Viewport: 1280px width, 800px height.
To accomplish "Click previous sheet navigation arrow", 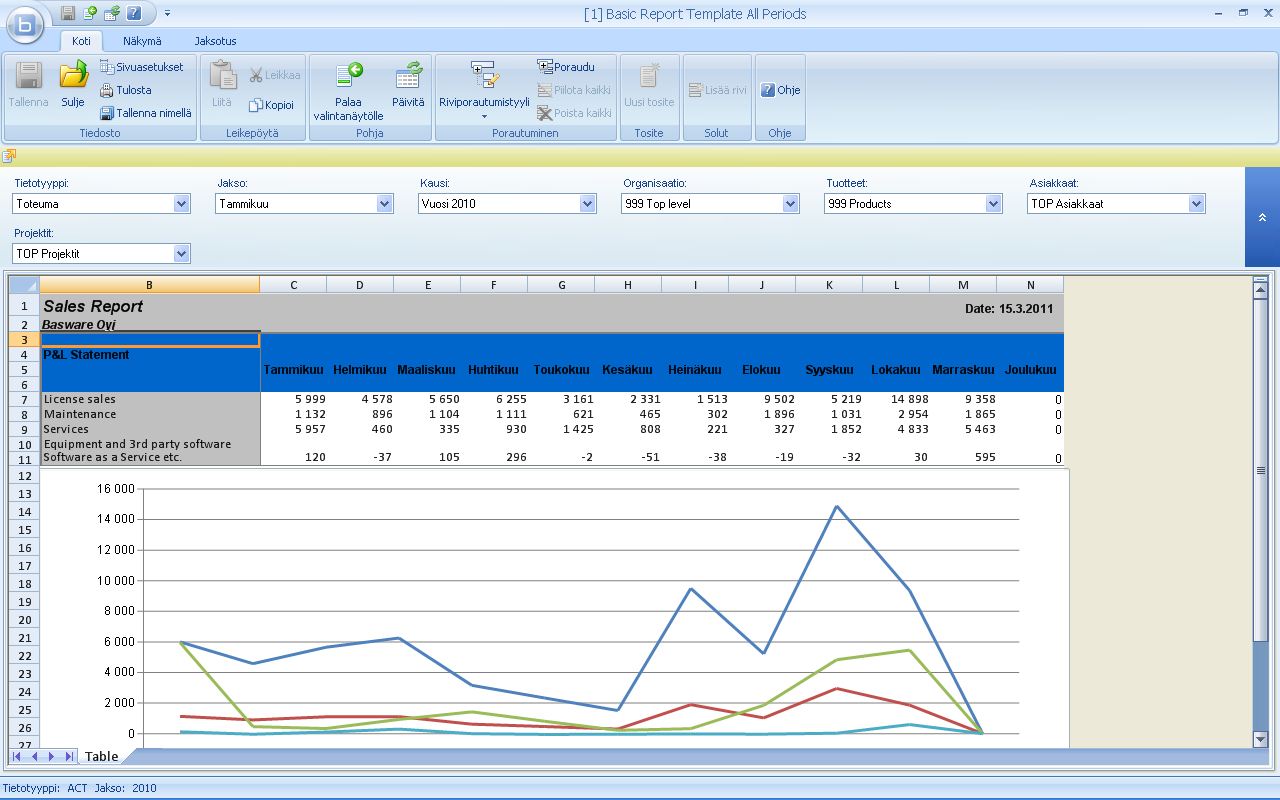I will [x=34, y=757].
